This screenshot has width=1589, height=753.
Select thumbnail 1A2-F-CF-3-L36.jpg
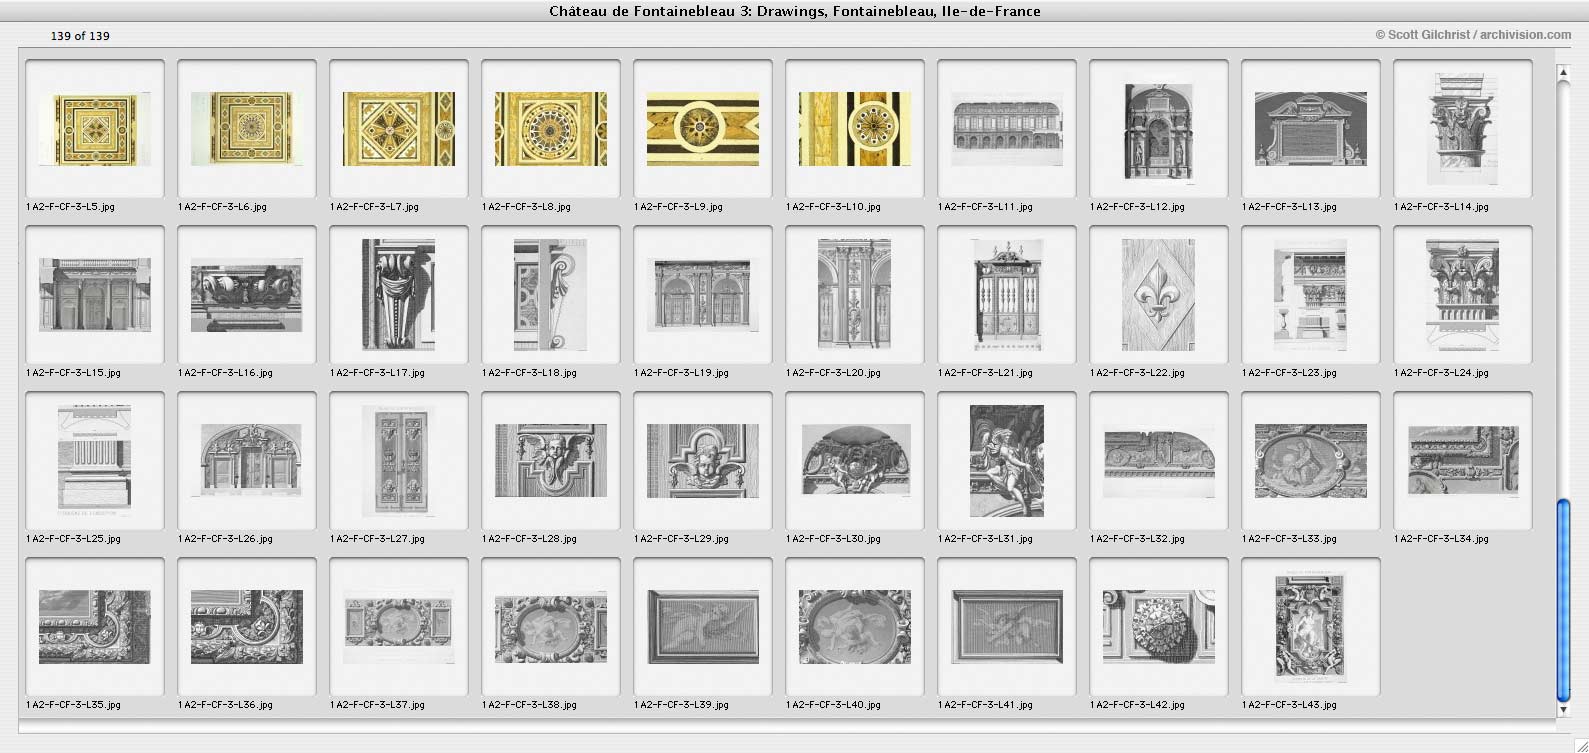[247, 628]
